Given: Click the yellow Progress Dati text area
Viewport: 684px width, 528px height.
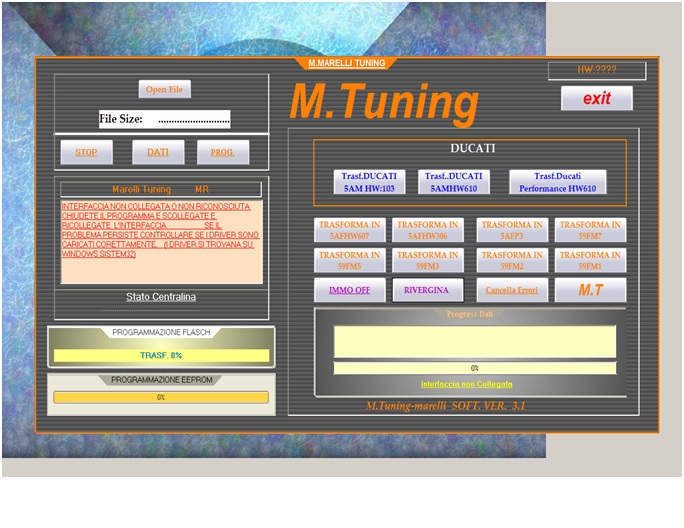Looking at the screenshot, I should [x=475, y=342].
